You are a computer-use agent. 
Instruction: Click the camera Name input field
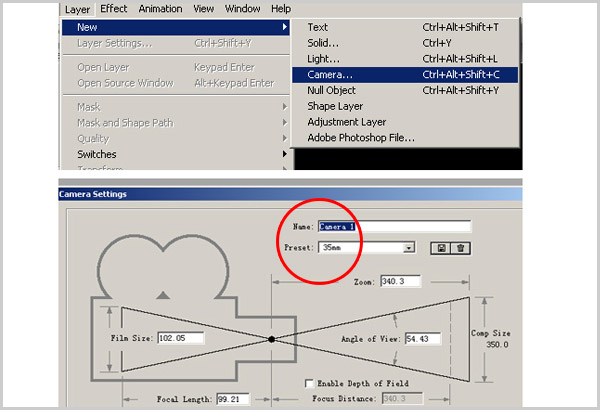(x=394, y=227)
